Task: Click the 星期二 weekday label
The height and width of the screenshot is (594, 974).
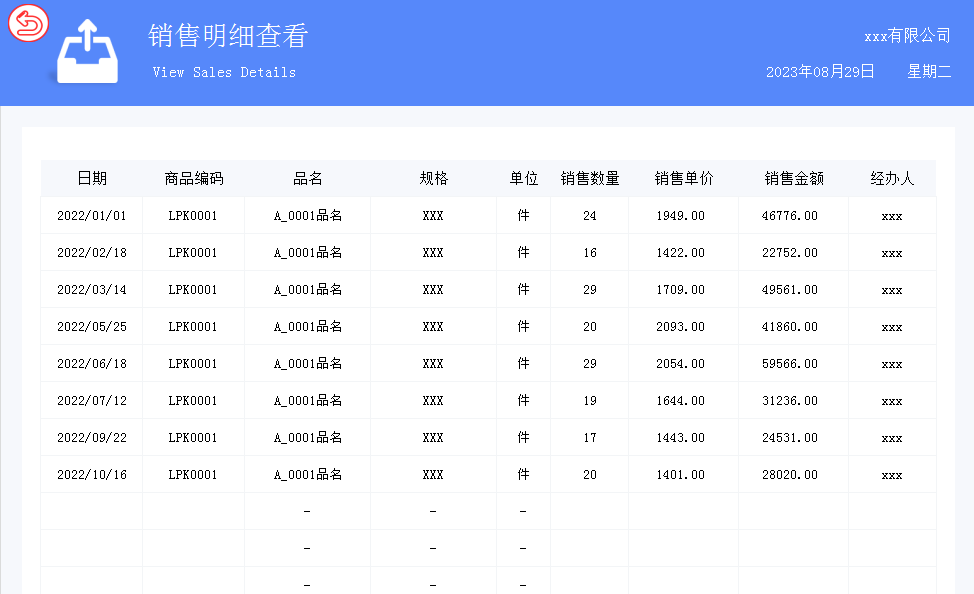Action: [x=929, y=72]
